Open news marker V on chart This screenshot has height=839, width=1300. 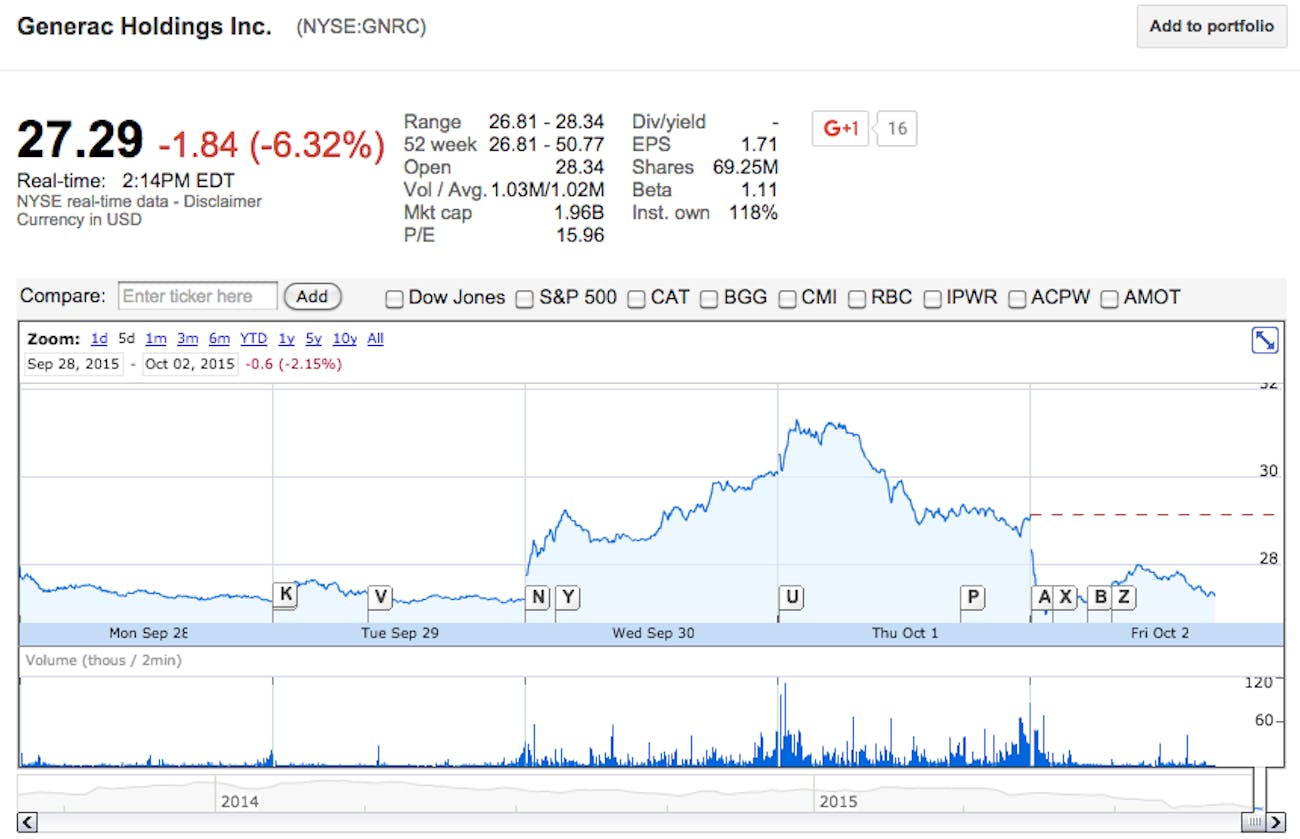tap(380, 598)
